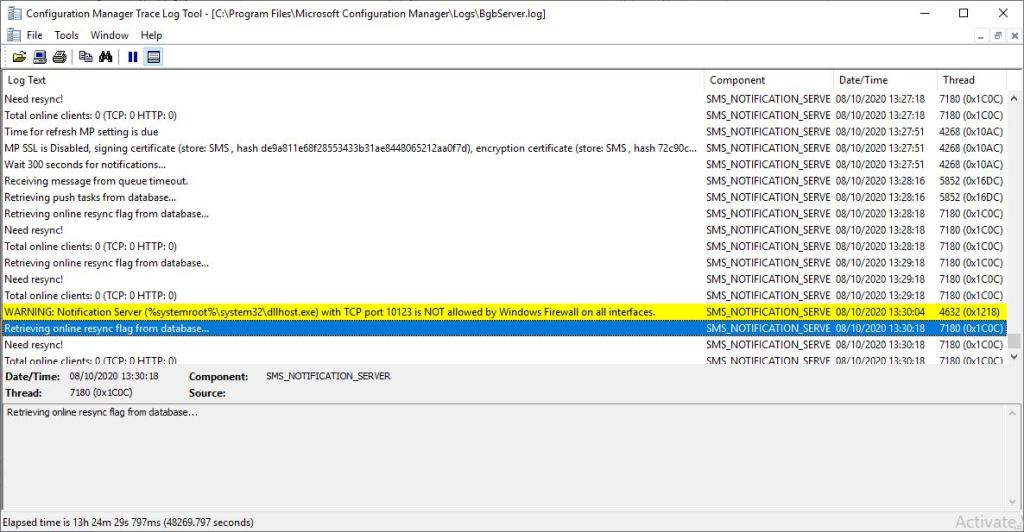The width and height of the screenshot is (1024, 532).
Task: Click the Print icon in toolbar
Action: [x=59, y=57]
